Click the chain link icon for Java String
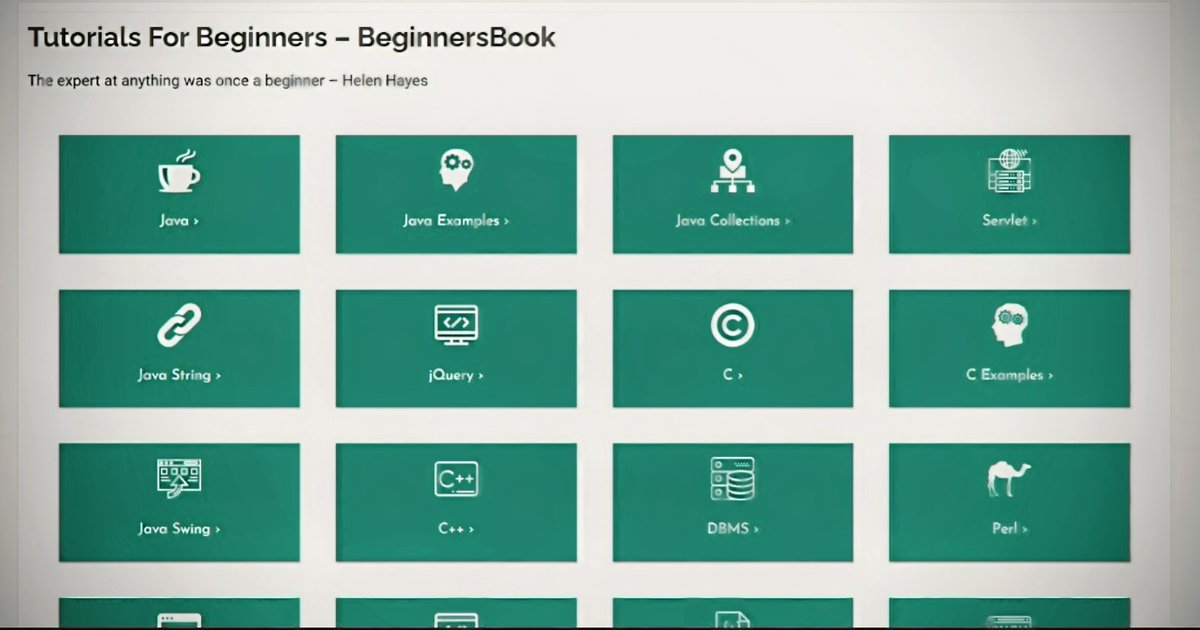The width and height of the screenshot is (1200, 630). click(179, 326)
